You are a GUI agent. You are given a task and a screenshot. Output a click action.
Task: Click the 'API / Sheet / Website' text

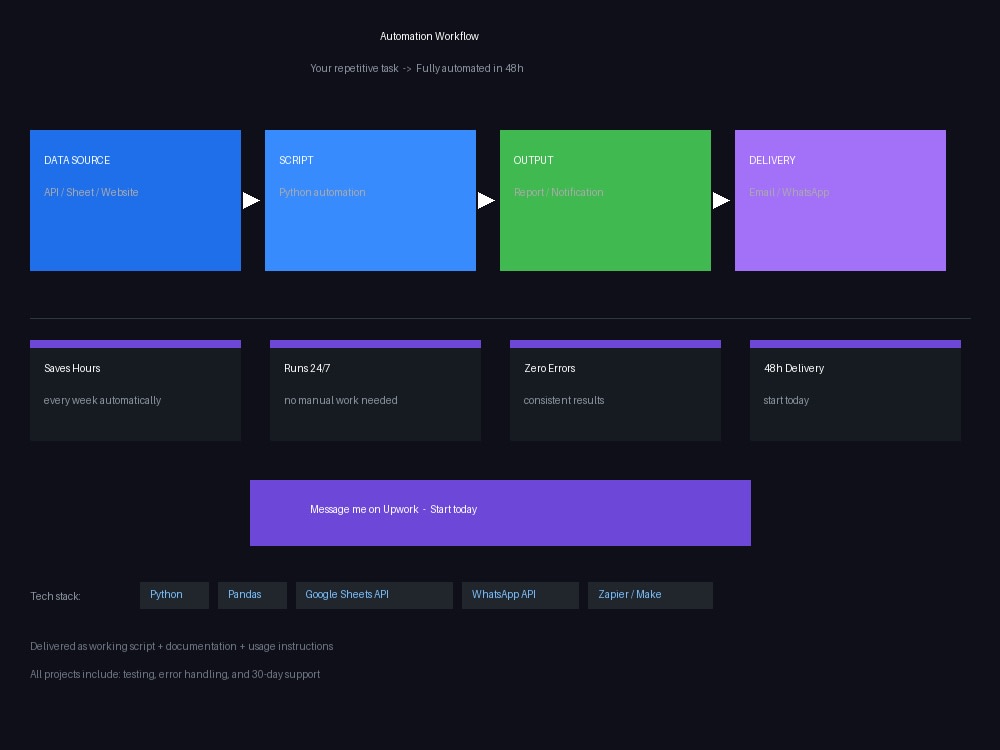[91, 192]
